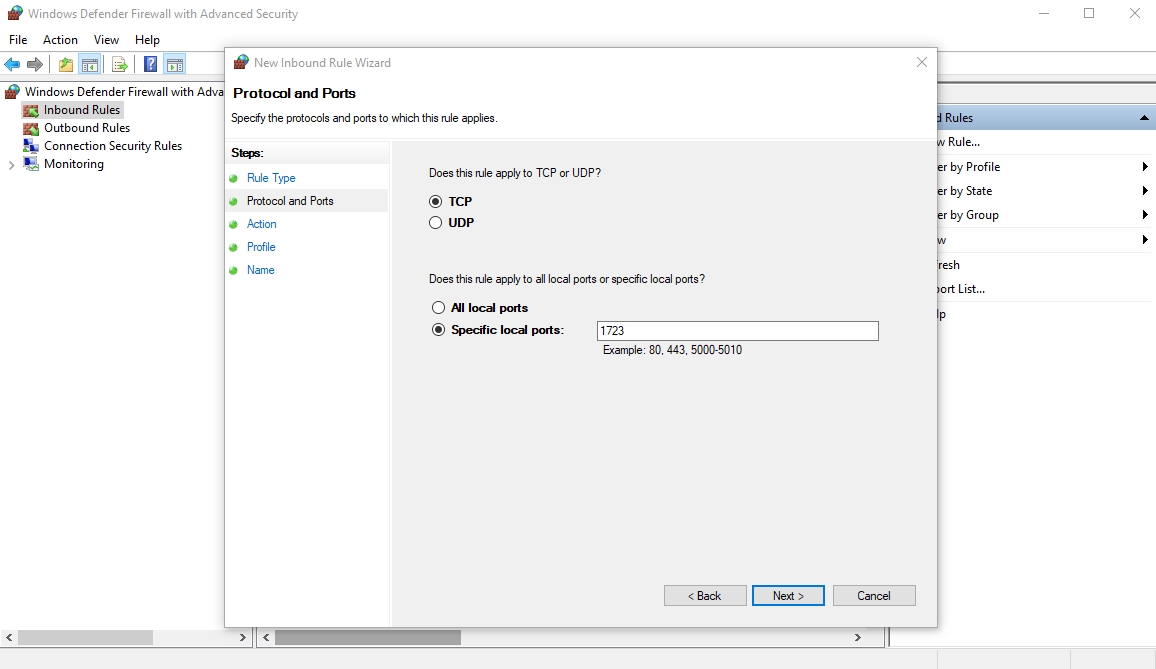
Task: Click the New Rule action in Actions pane
Action: click(959, 142)
